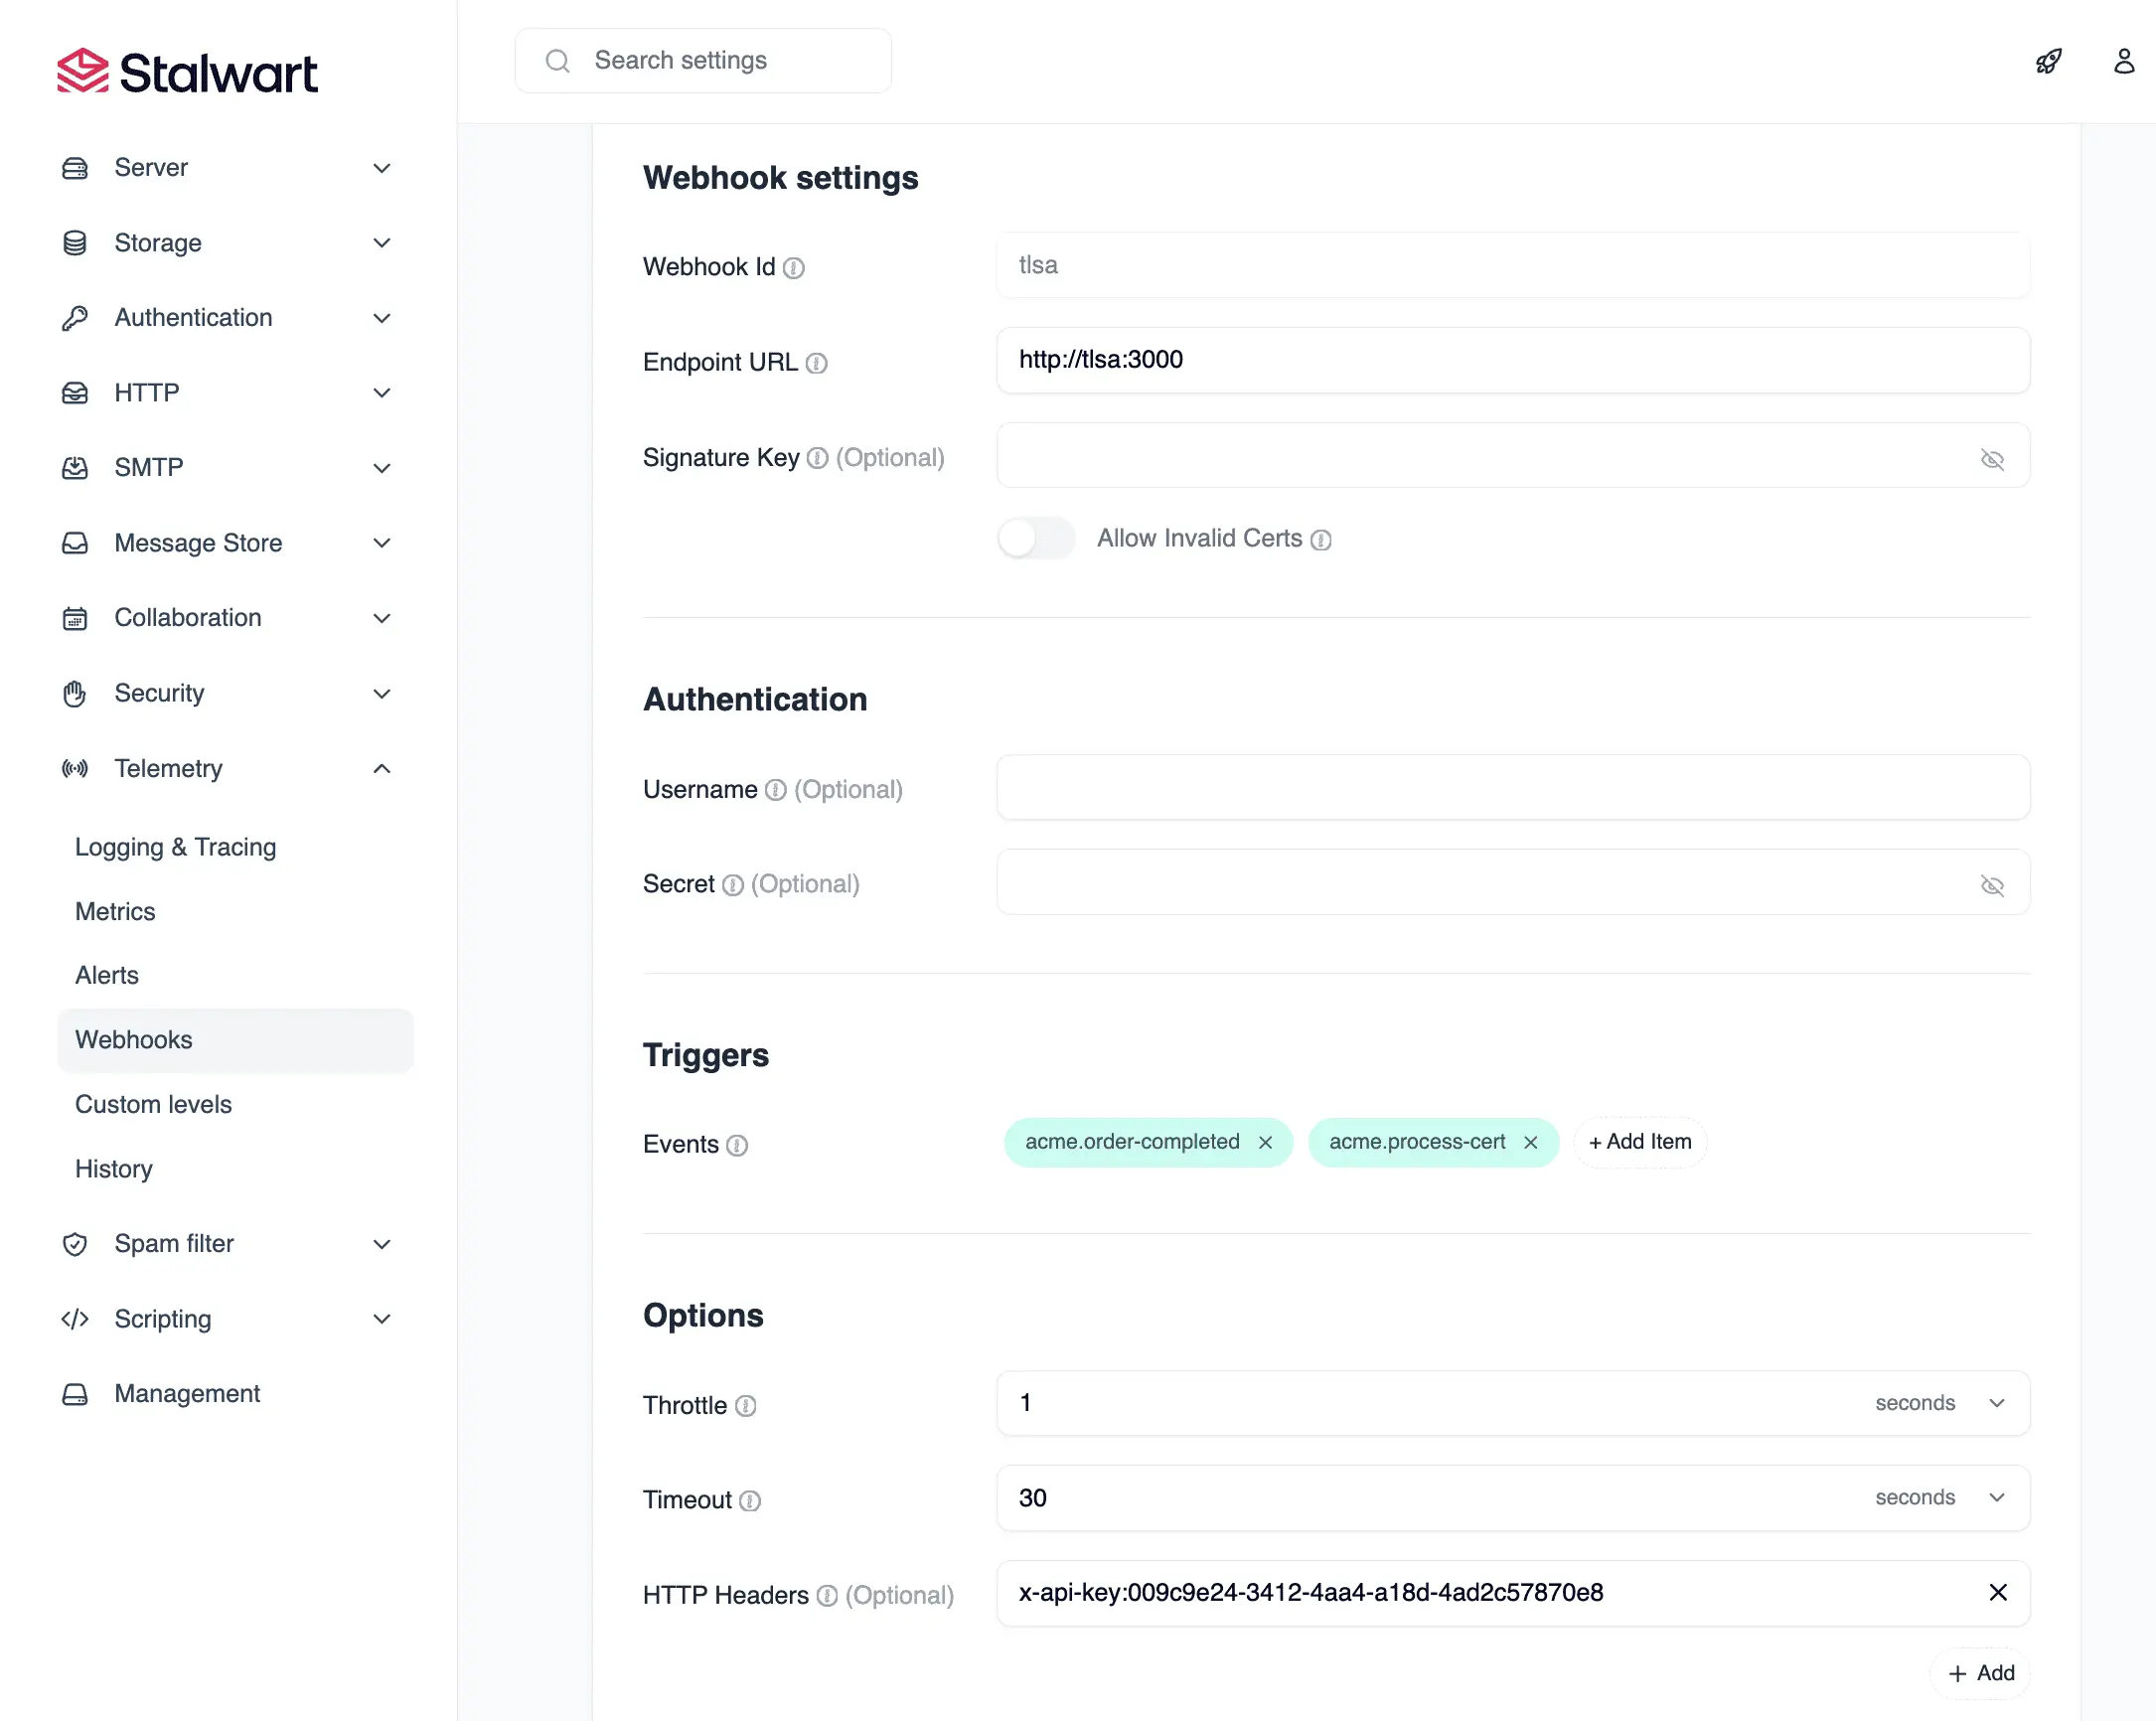The width and height of the screenshot is (2156, 1721).
Task: Select the Telemetry signal icon
Action: 75,768
